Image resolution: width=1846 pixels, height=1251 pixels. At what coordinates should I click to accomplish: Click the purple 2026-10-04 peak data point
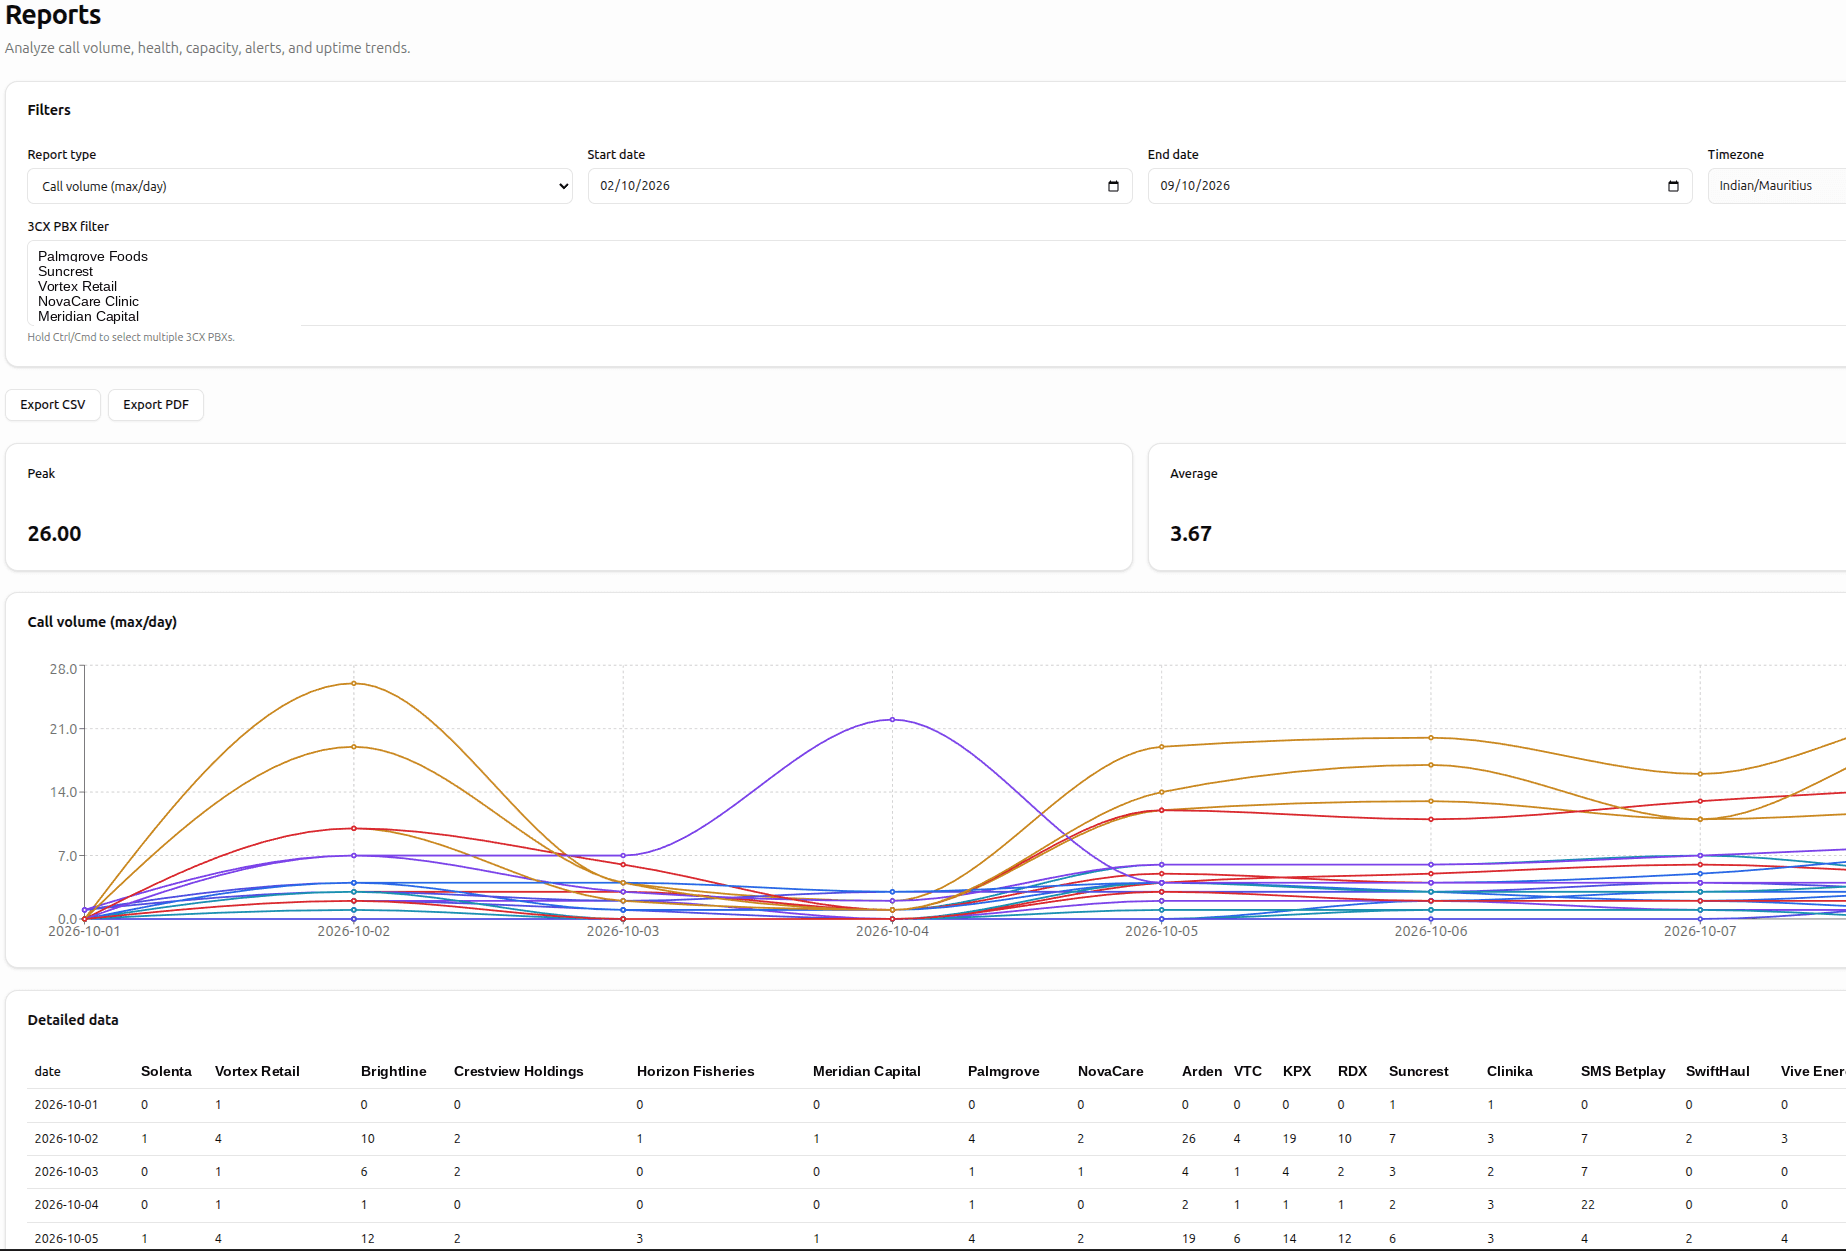click(x=893, y=720)
